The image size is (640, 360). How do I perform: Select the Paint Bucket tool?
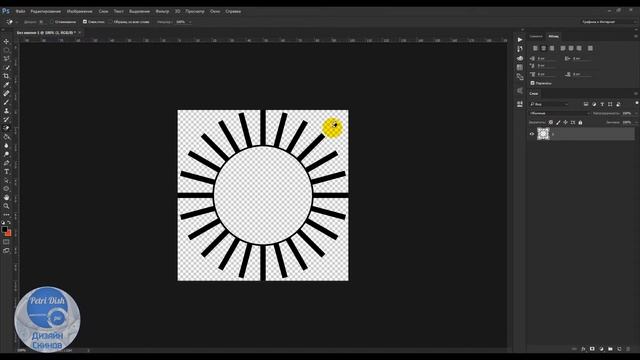pos(6,137)
